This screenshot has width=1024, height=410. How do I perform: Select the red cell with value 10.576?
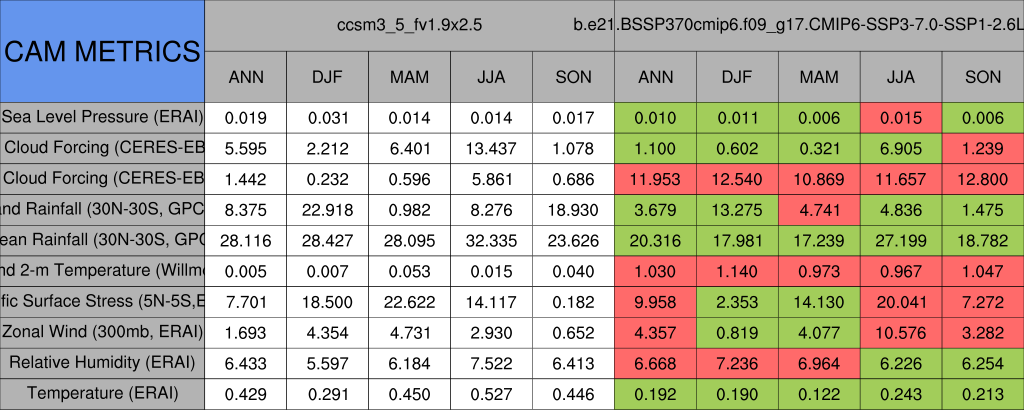(901, 332)
